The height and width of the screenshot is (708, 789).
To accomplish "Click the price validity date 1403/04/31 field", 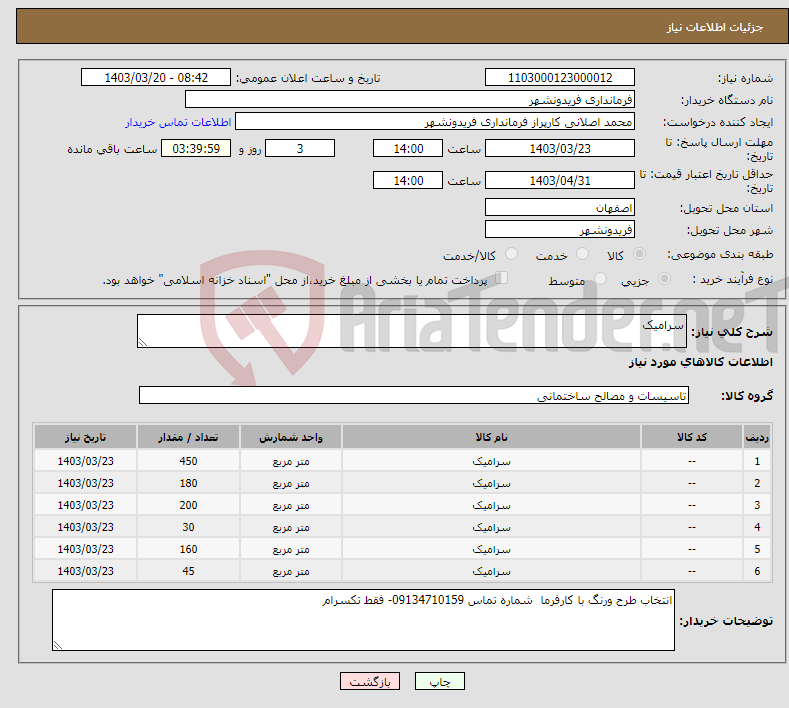I will (560, 180).
